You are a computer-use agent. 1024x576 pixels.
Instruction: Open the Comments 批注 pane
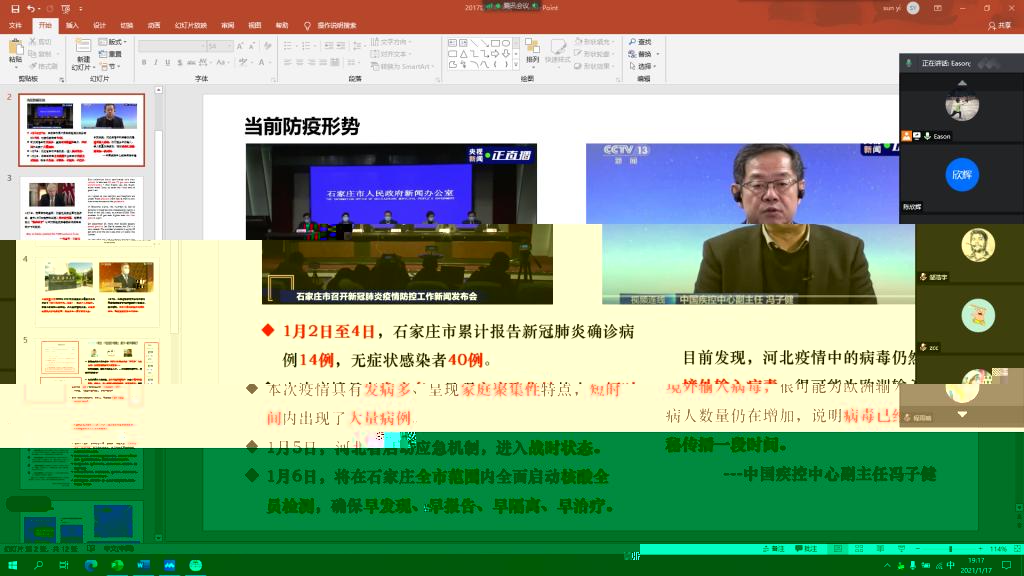tap(806, 549)
